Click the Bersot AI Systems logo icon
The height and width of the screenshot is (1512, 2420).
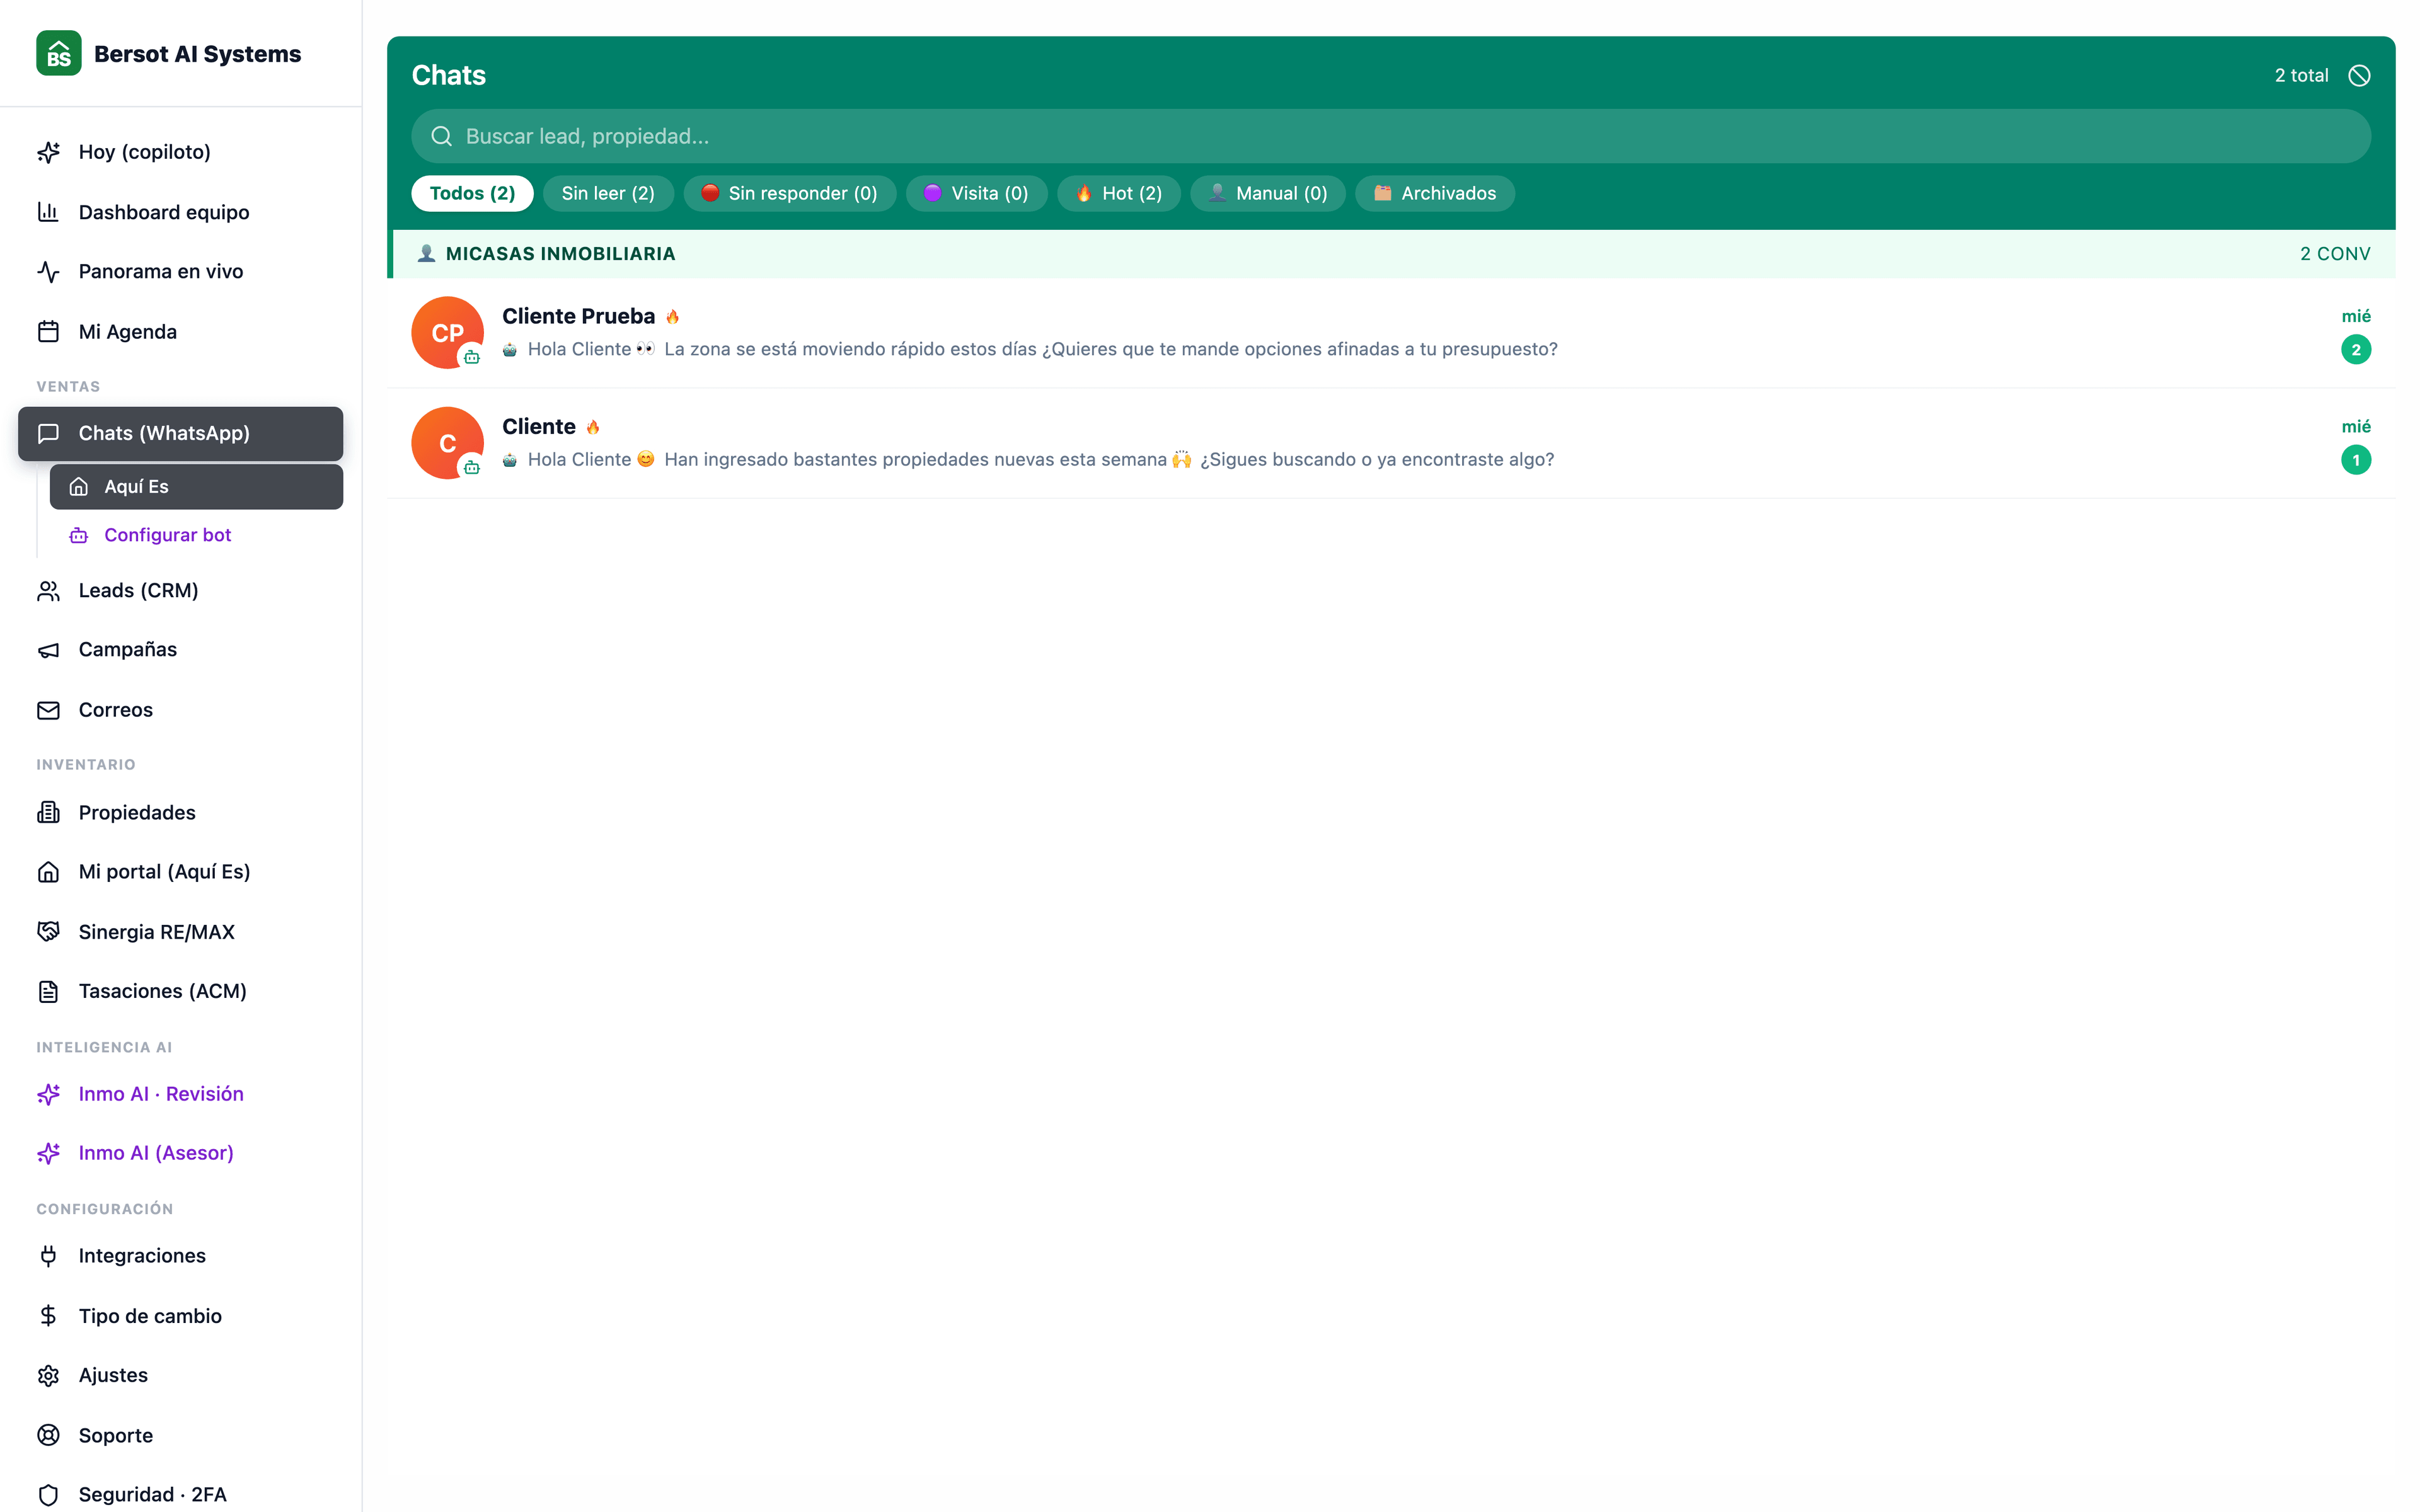[x=58, y=53]
